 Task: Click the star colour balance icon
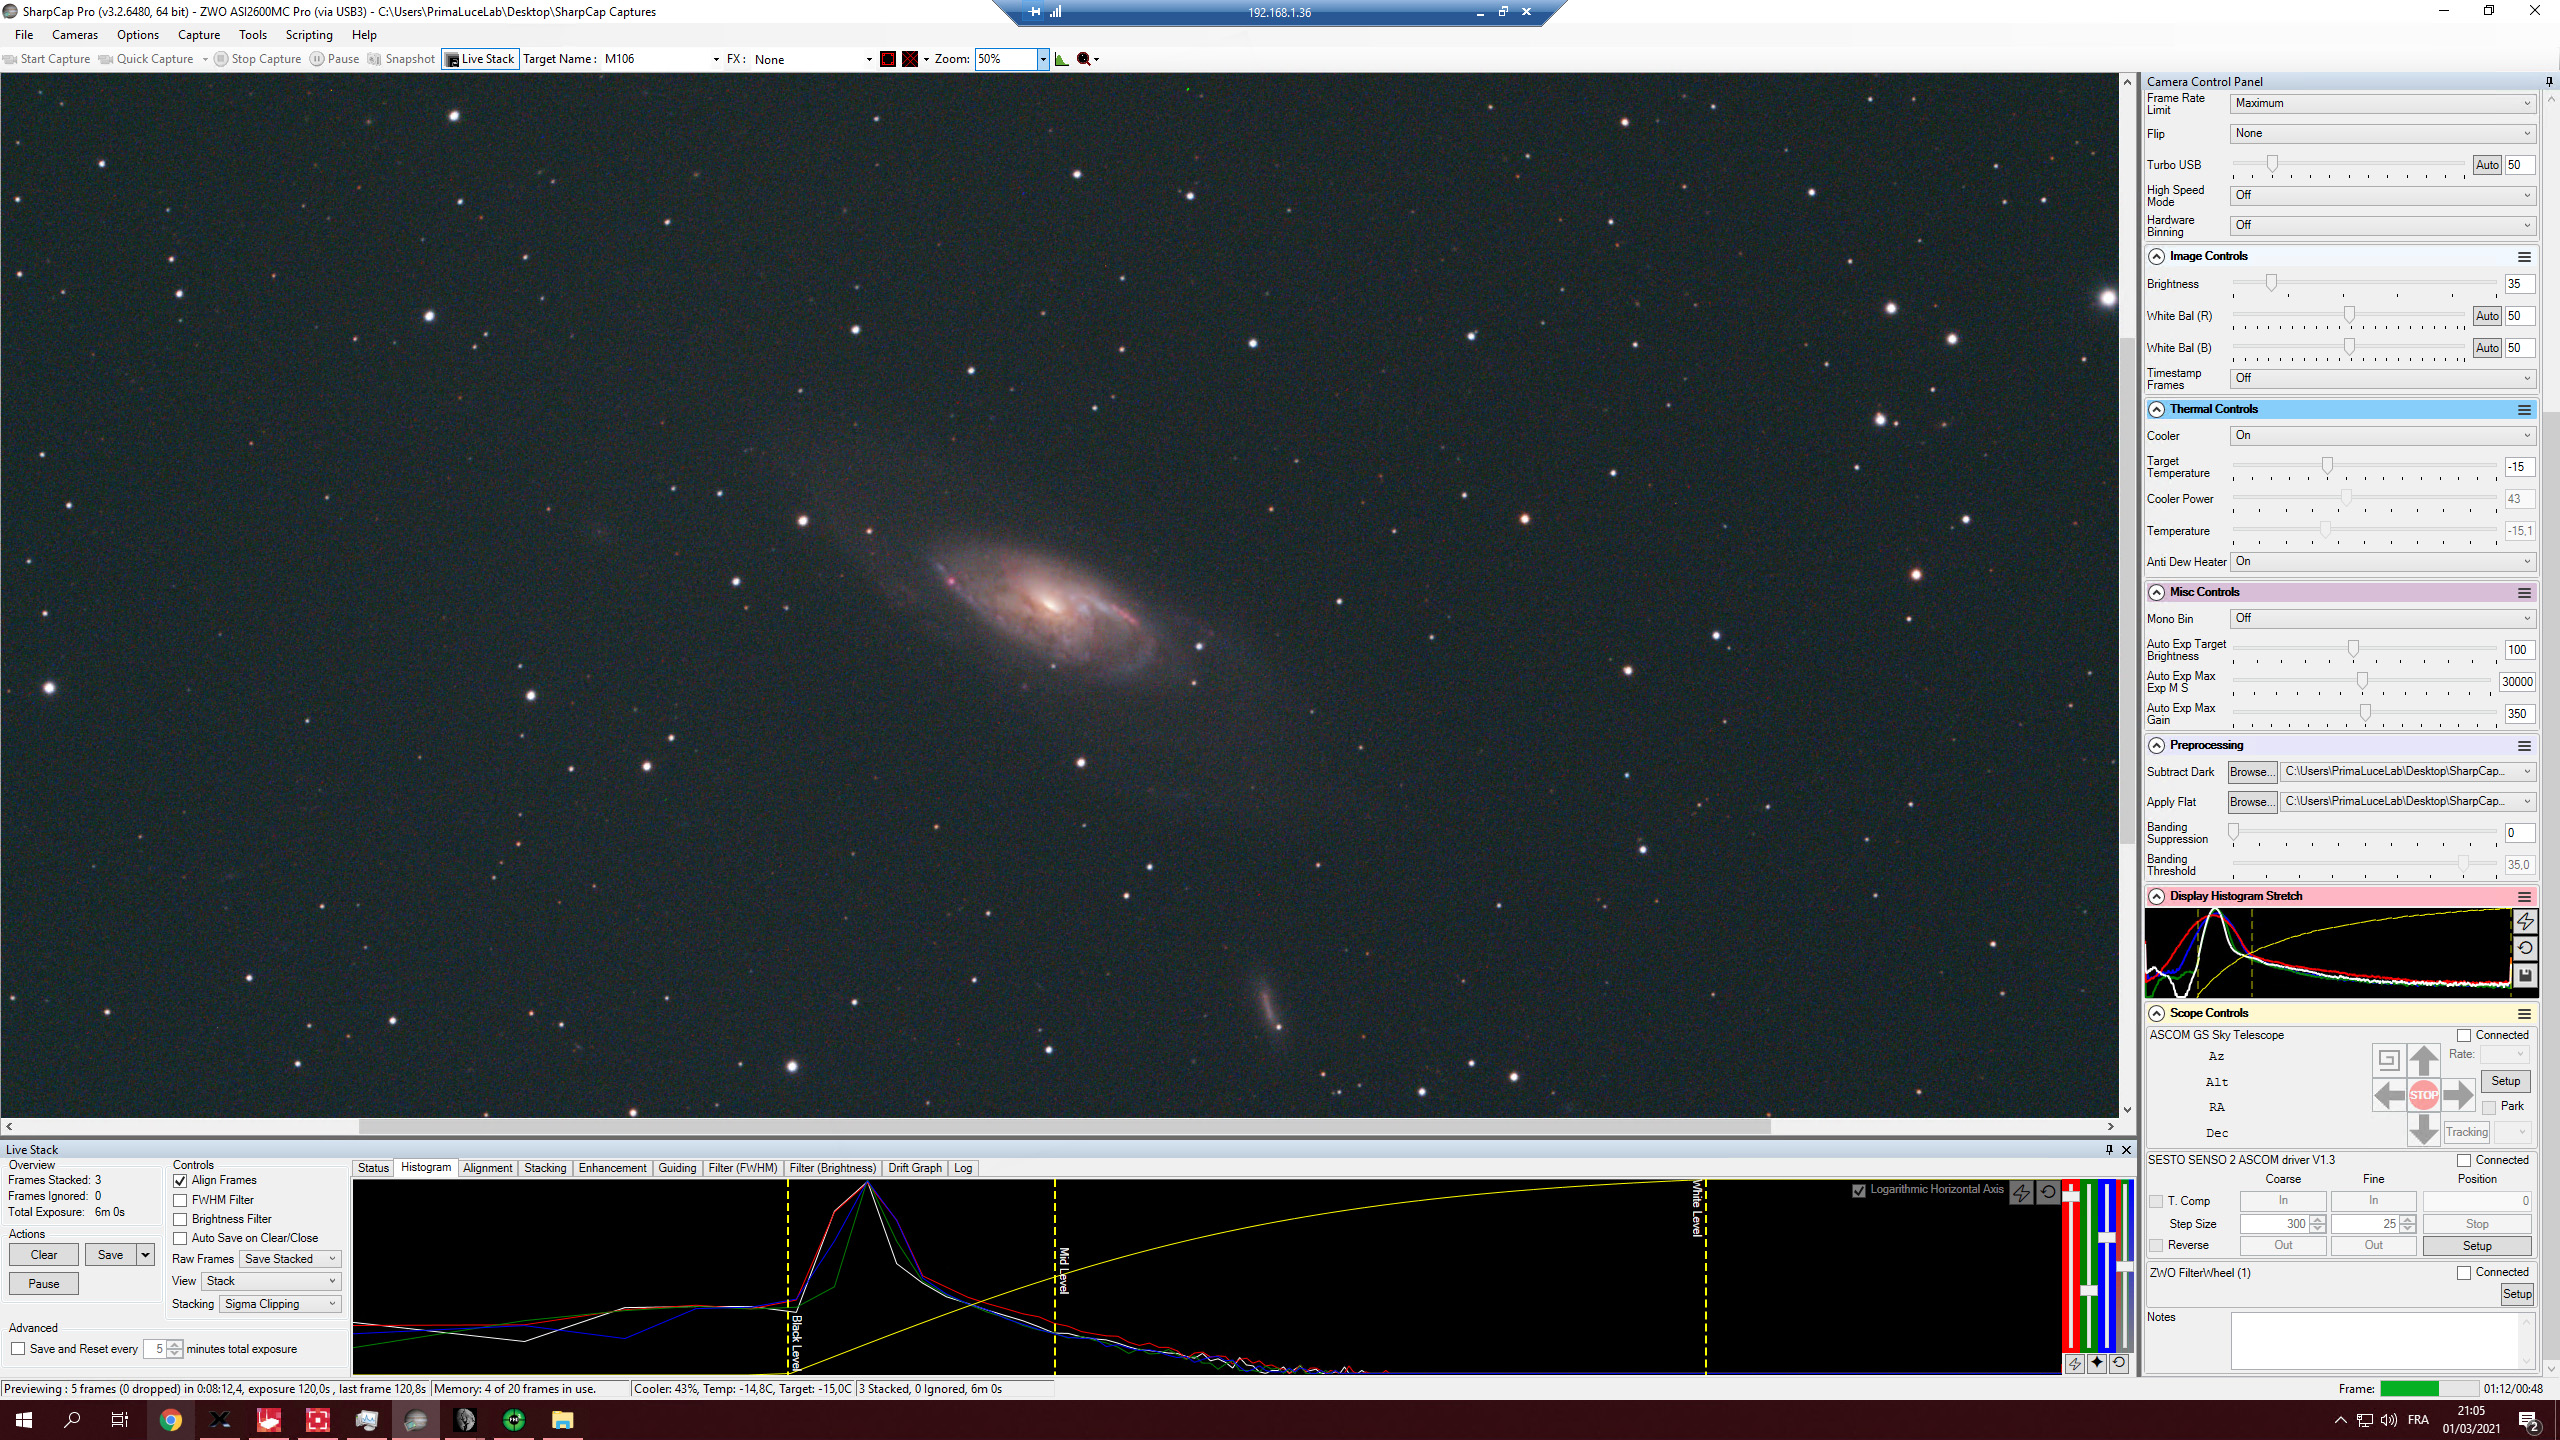tap(2097, 1363)
